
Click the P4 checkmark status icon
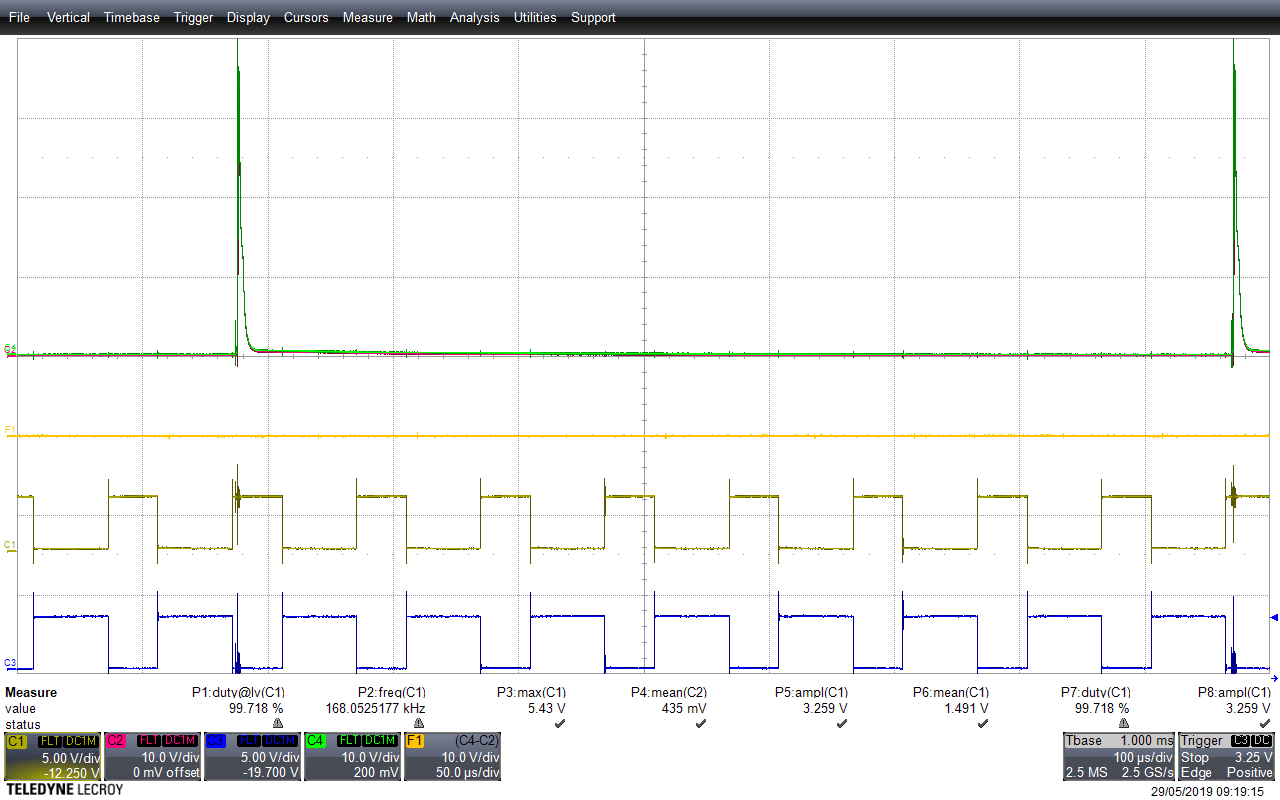click(701, 723)
